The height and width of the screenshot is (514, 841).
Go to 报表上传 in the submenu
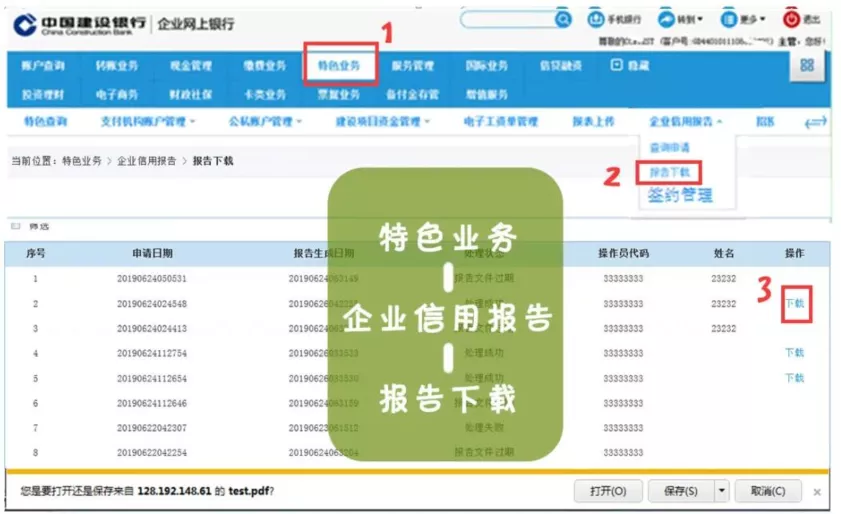point(593,122)
